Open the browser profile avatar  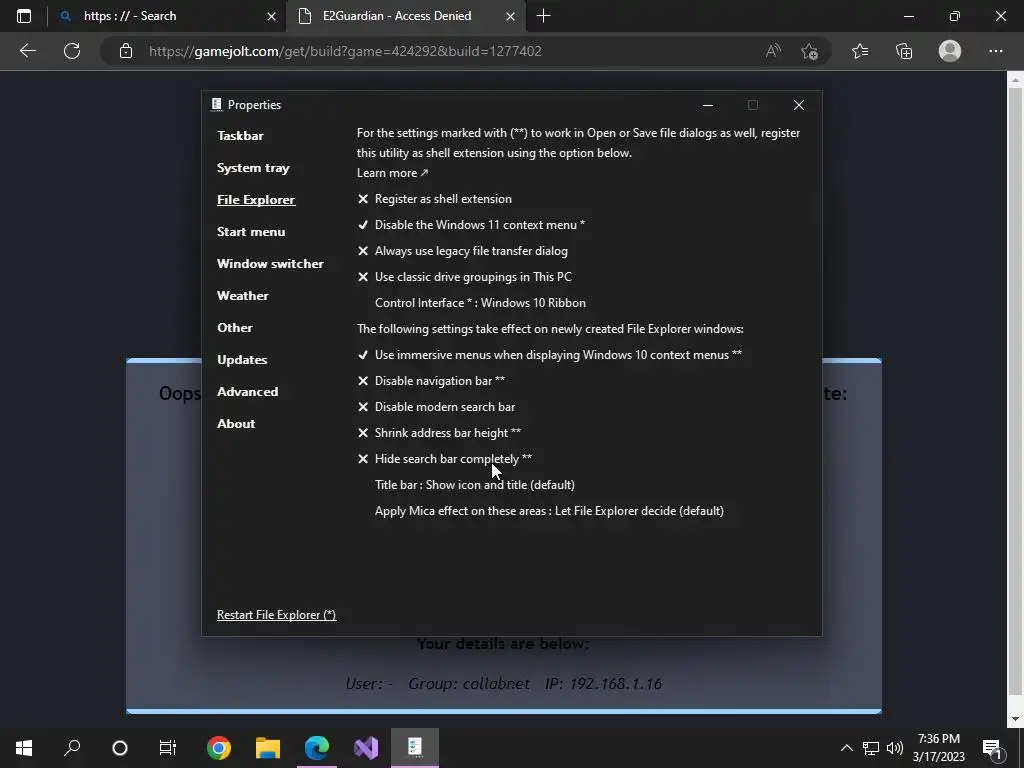[x=950, y=51]
